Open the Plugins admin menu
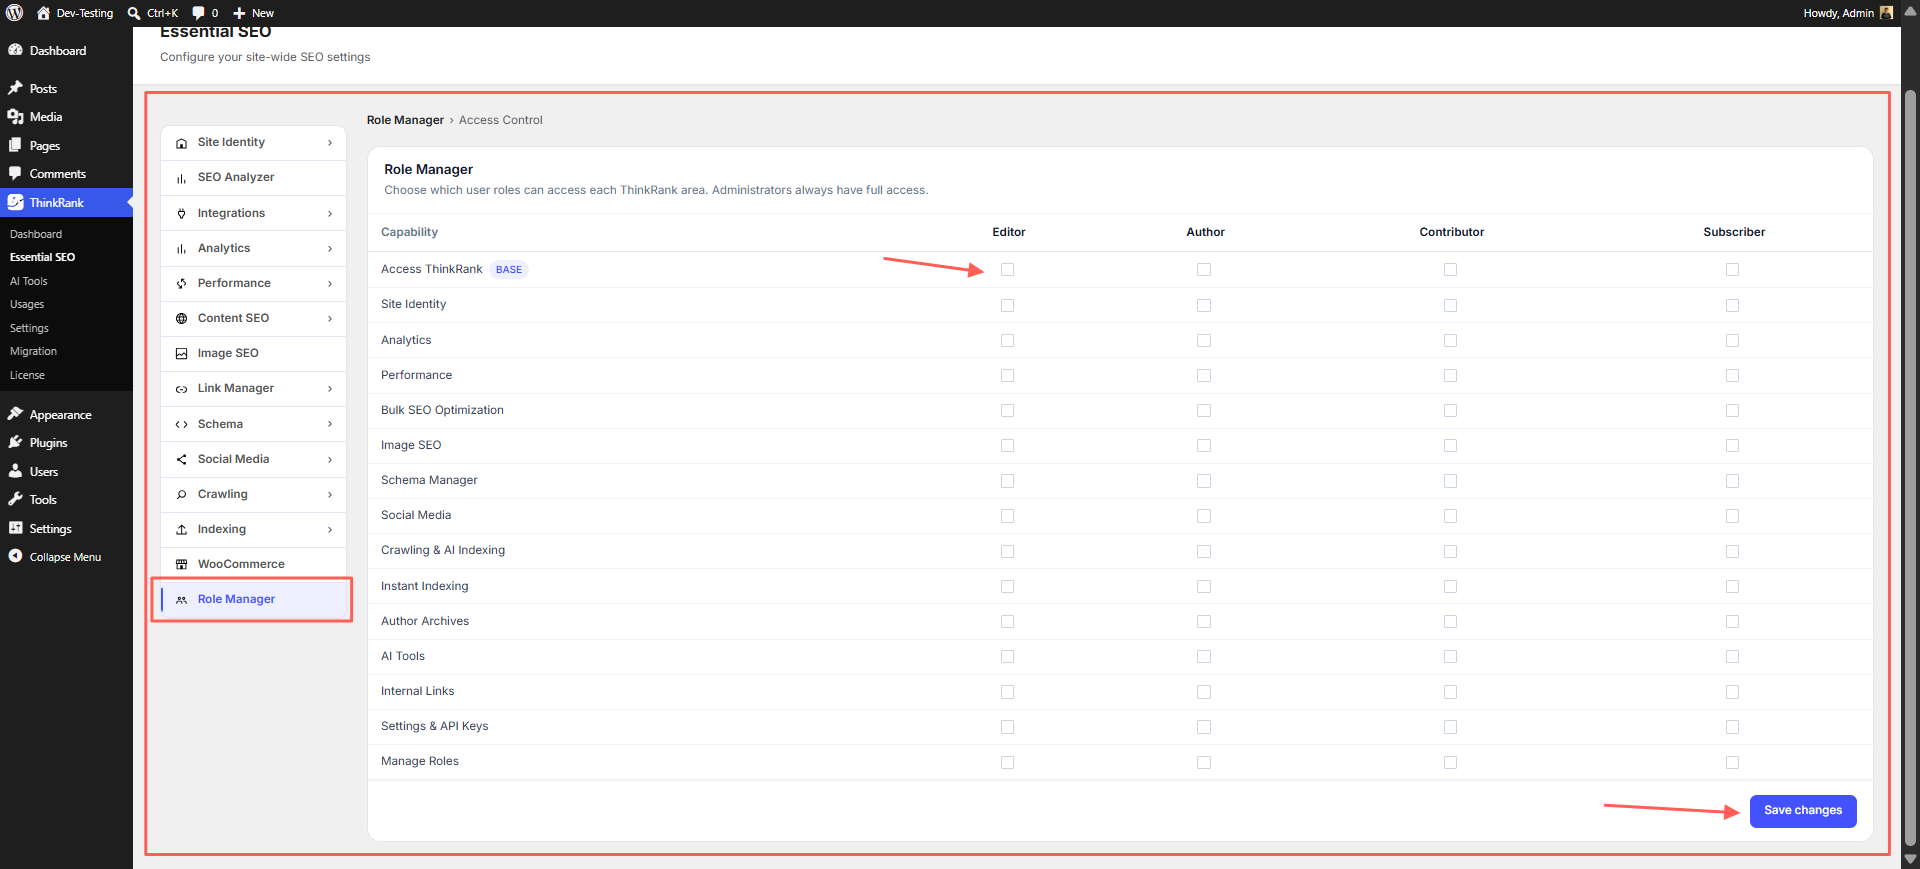This screenshot has width=1920, height=869. (66, 443)
